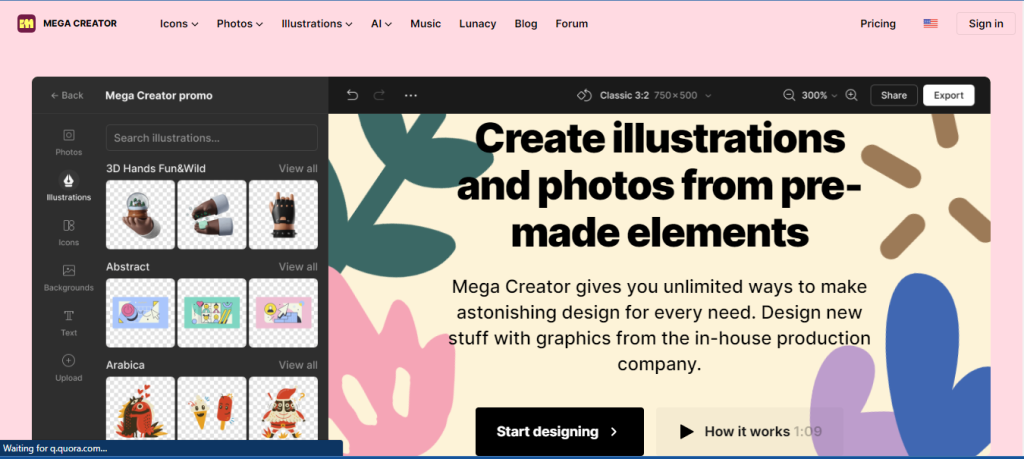This screenshot has height=459, width=1024.
Task: Open the Classic 3:2 canvas size dropdown
Action: pyautogui.click(x=655, y=95)
